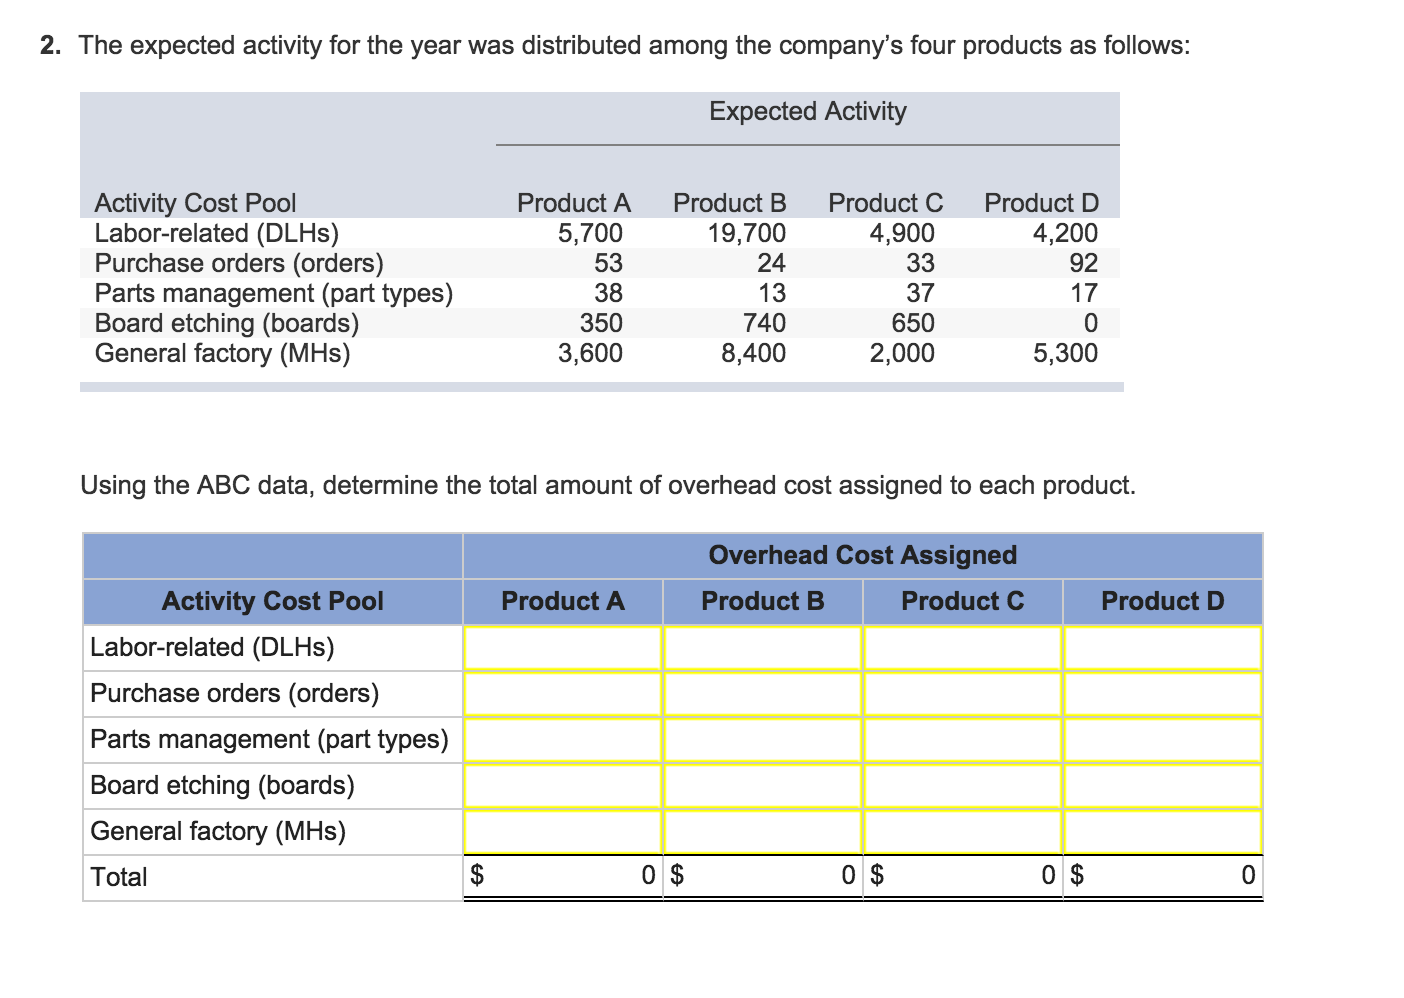The height and width of the screenshot is (998, 1404).
Task: Click value 33 purchase orders Product C
Action: (920, 263)
